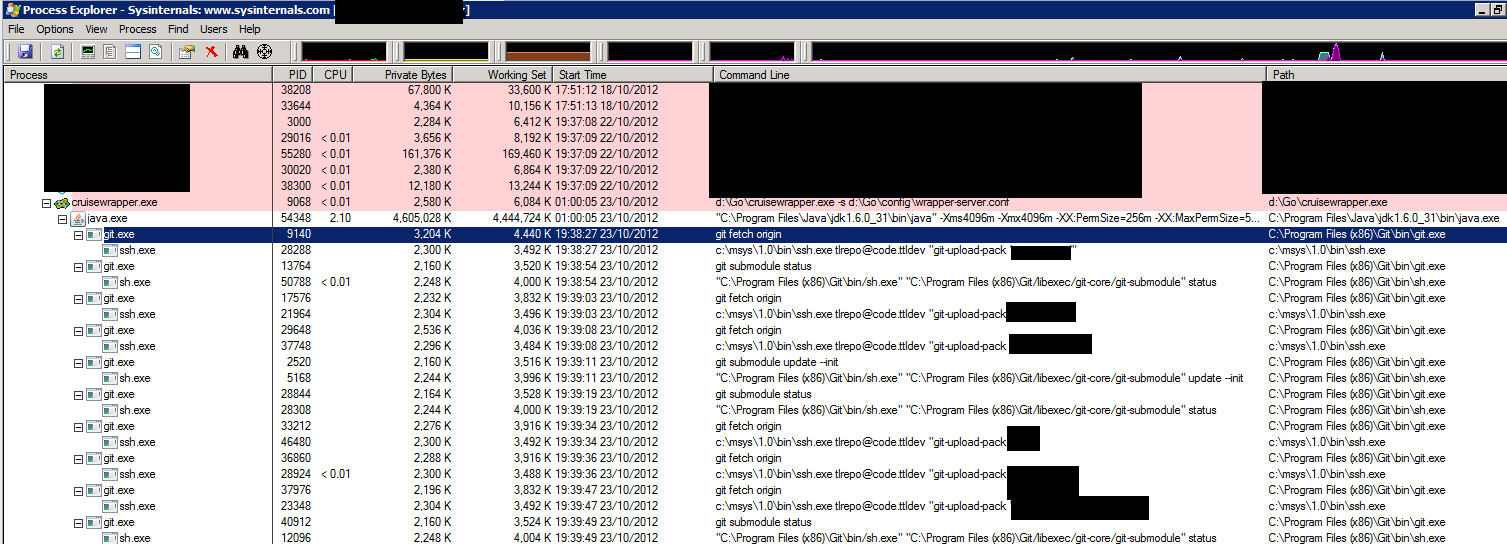This screenshot has height=544, width=1507.
Task: Click PID 55280 cell
Action: (x=295, y=154)
